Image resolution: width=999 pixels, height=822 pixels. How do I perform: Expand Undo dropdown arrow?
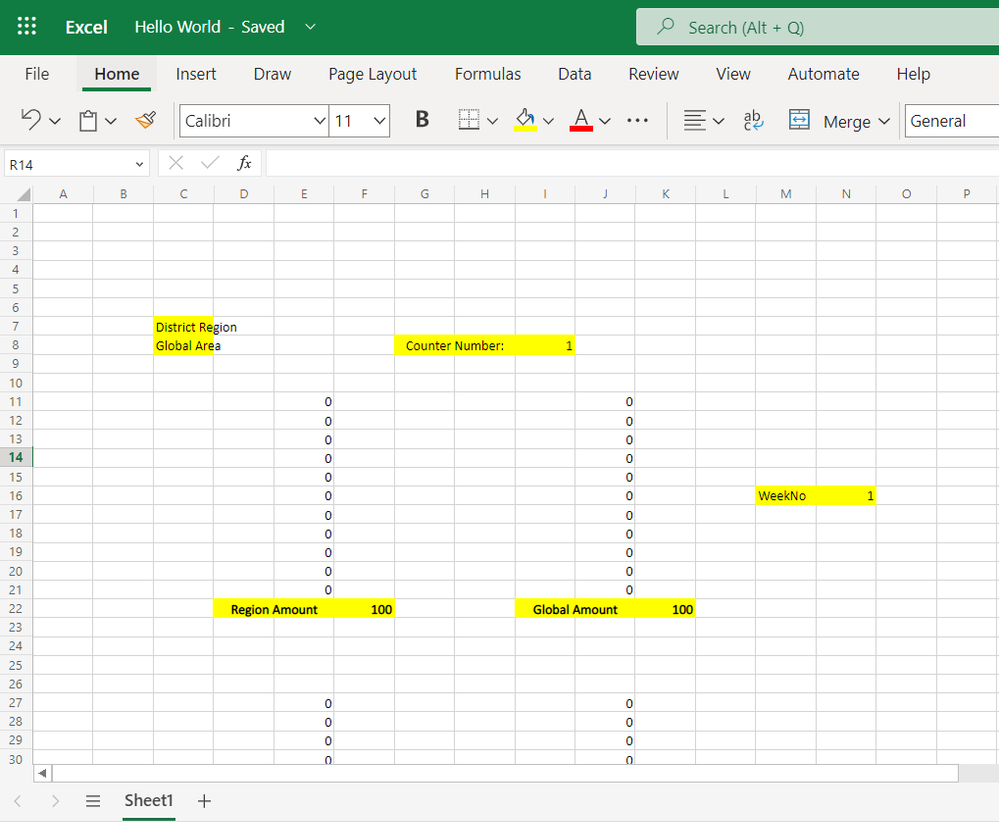[x=55, y=120]
